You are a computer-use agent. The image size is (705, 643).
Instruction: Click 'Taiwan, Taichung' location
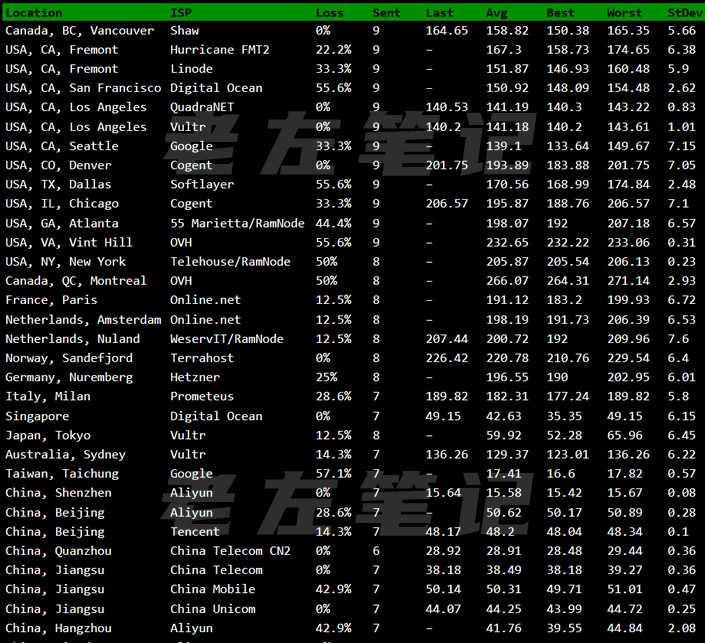point(62,473)
